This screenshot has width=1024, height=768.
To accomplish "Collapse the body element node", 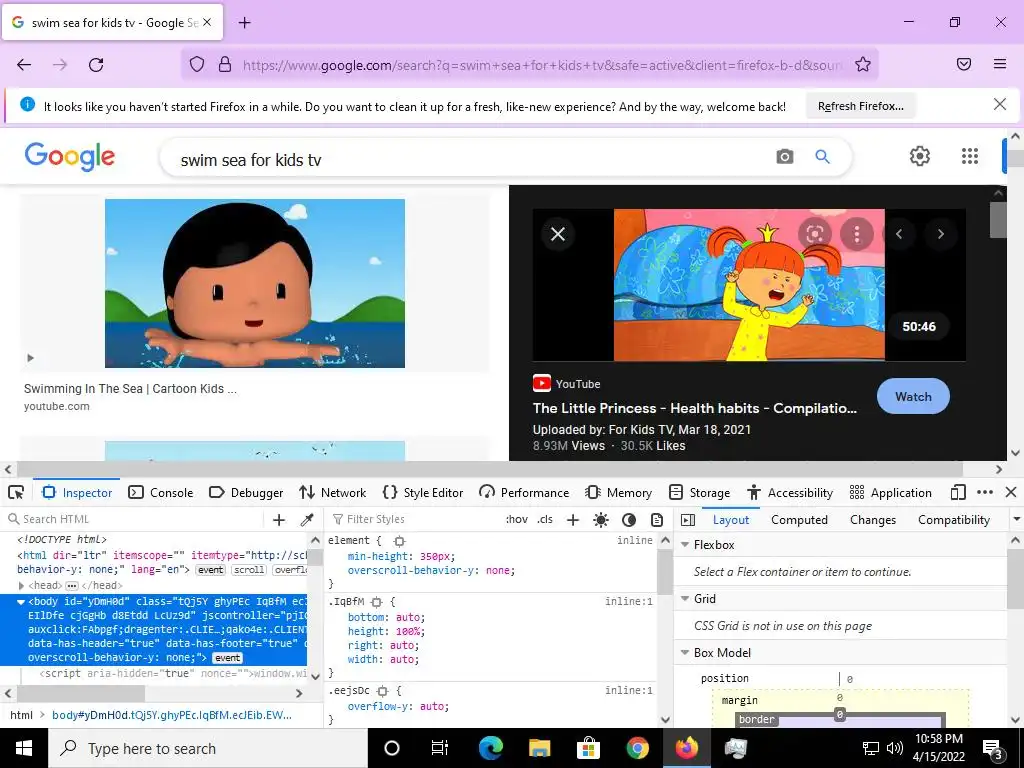I will click(21, 601).
